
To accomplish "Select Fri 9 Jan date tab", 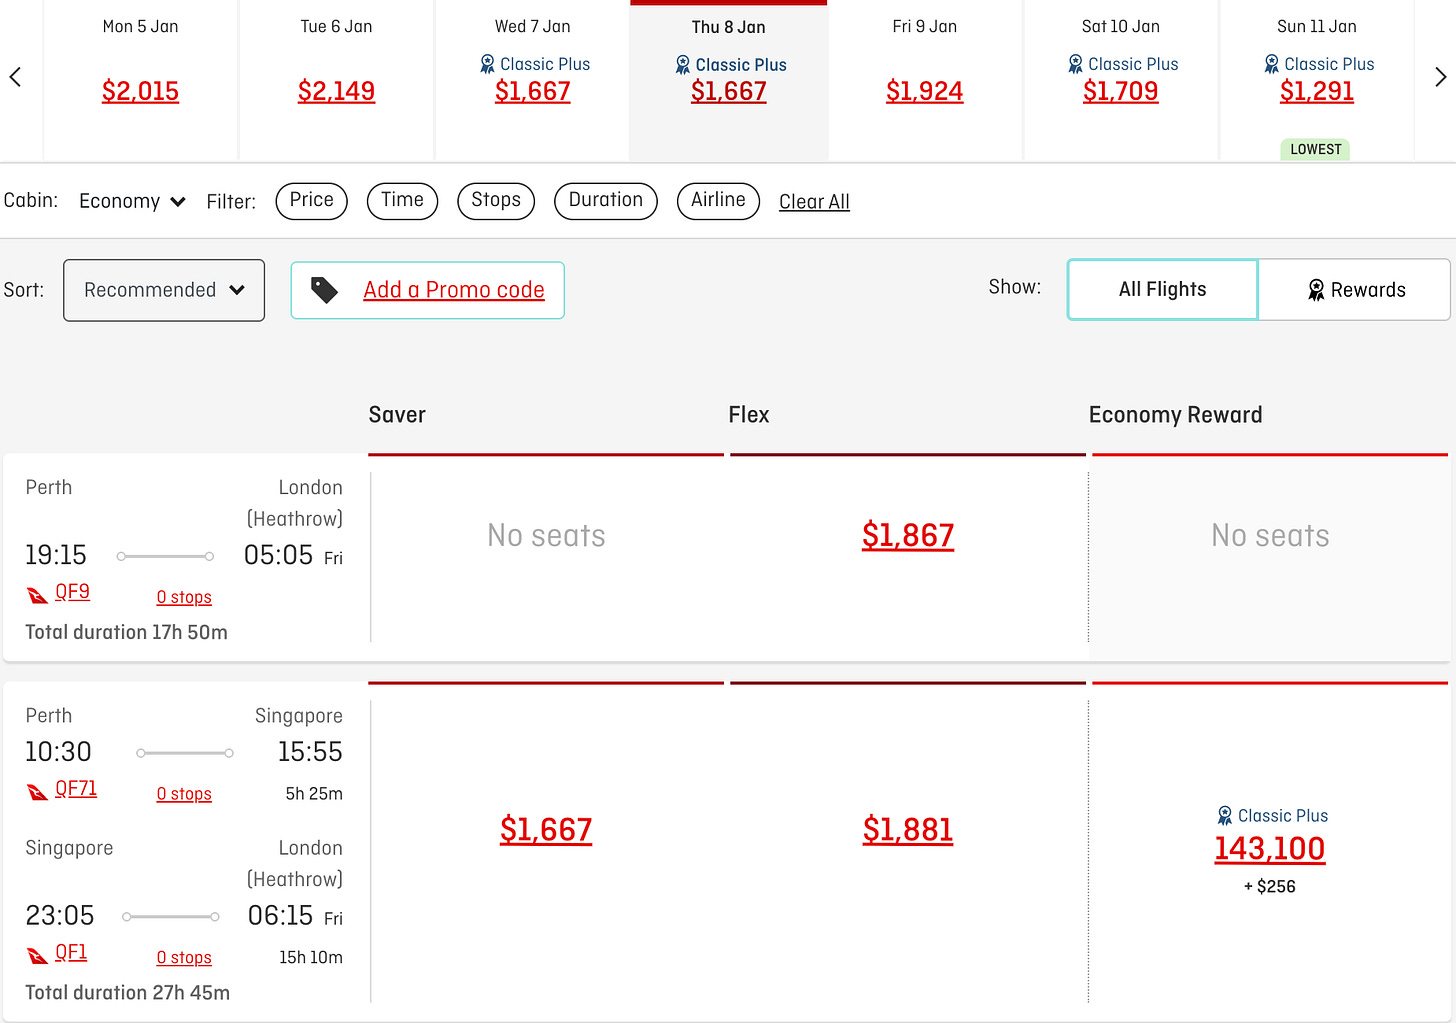I will [924, 80].
